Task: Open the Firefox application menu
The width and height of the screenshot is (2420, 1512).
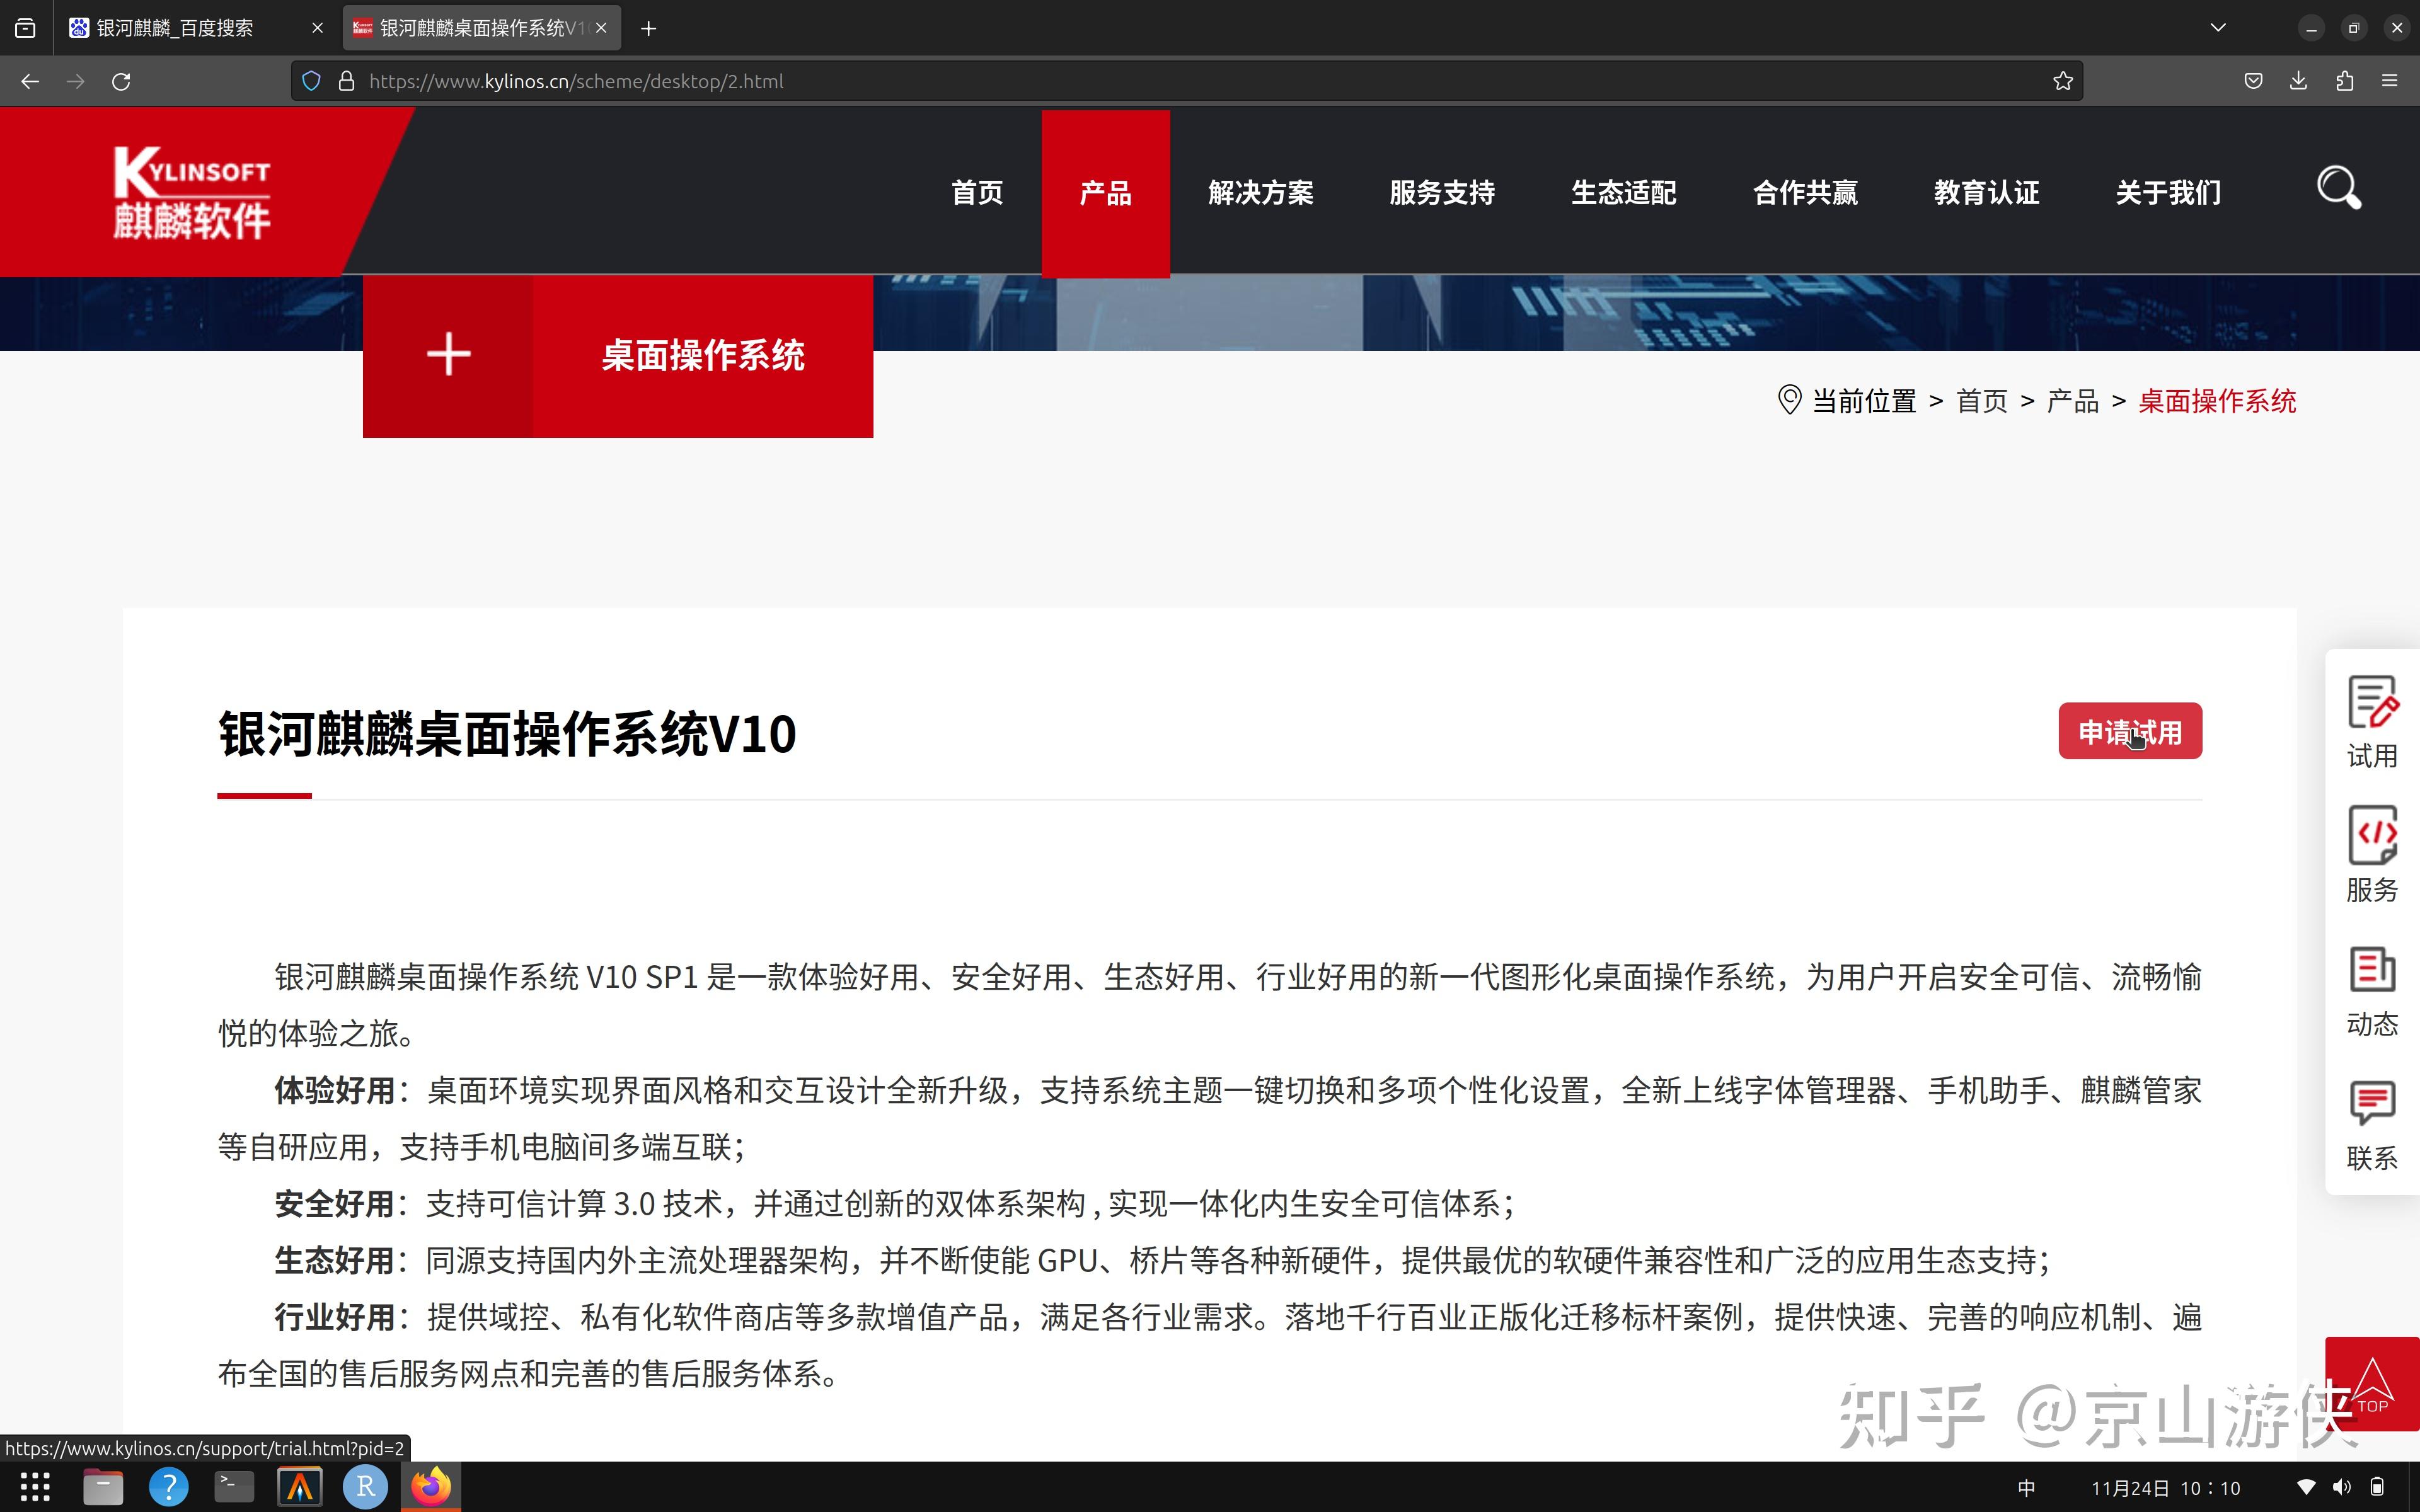Action: coord(2391,81)
